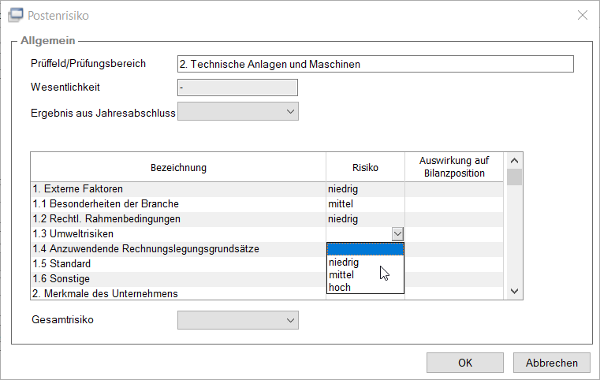Click the Bezeichnung column header
Screen dimensions: 600x380
point(178,167)
